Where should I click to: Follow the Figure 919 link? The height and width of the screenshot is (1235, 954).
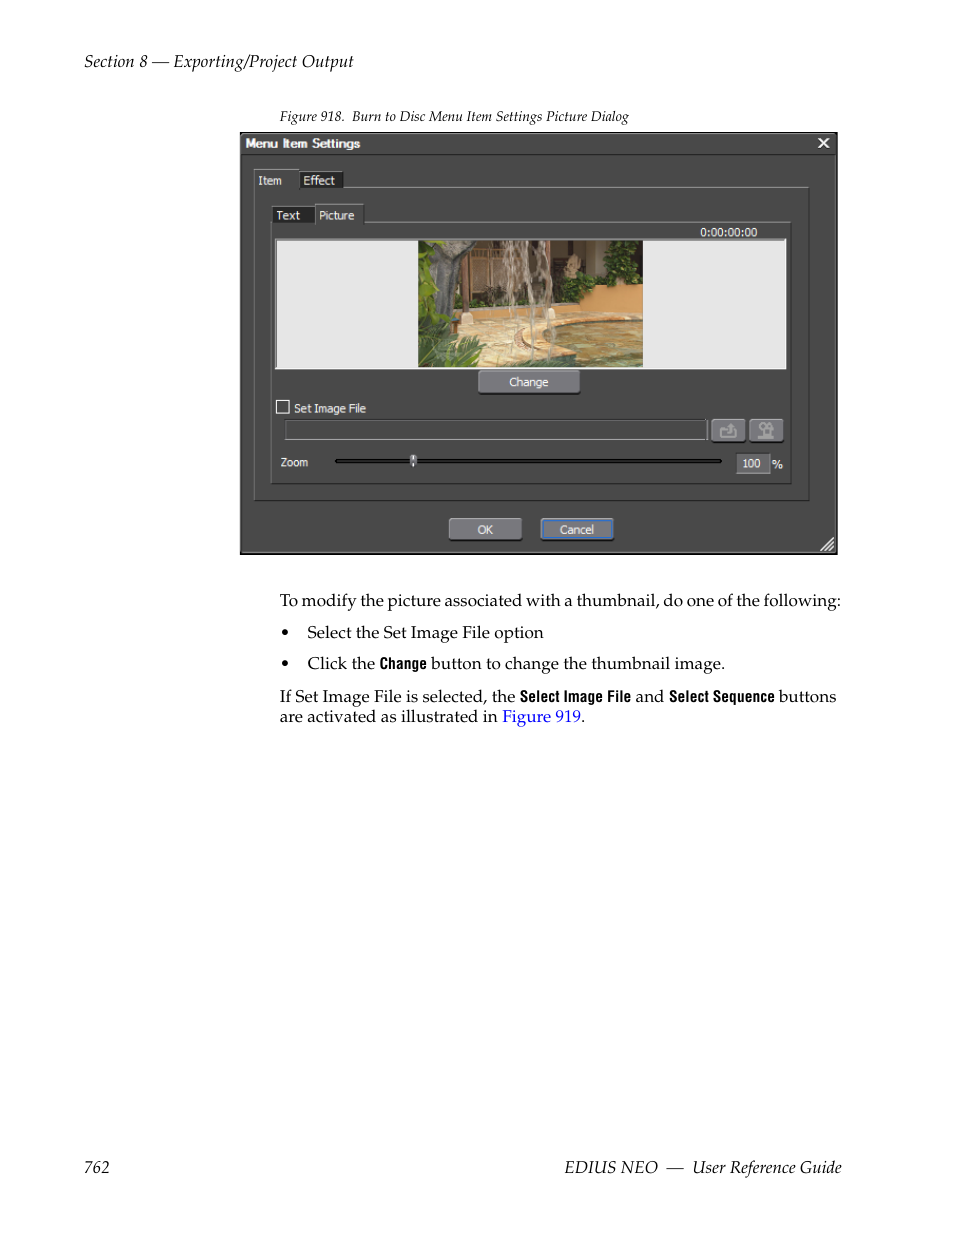[541, 716]
